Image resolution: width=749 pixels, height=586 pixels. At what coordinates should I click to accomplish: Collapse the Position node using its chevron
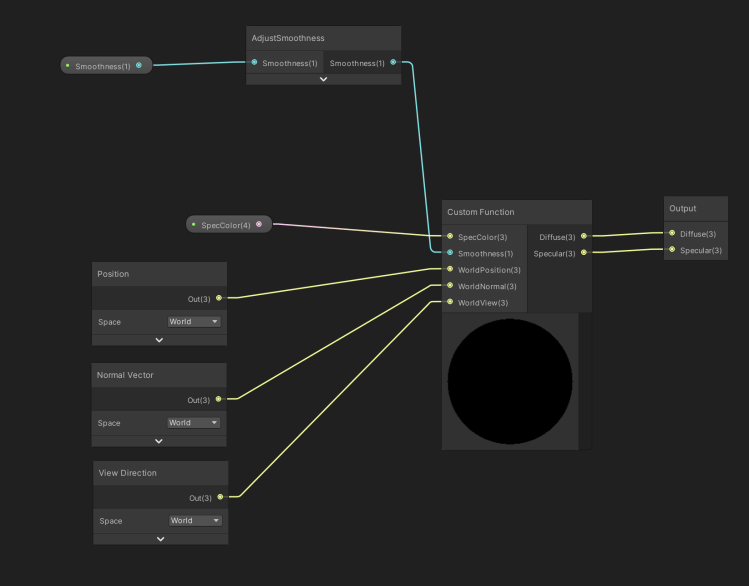tap(159, 340)
